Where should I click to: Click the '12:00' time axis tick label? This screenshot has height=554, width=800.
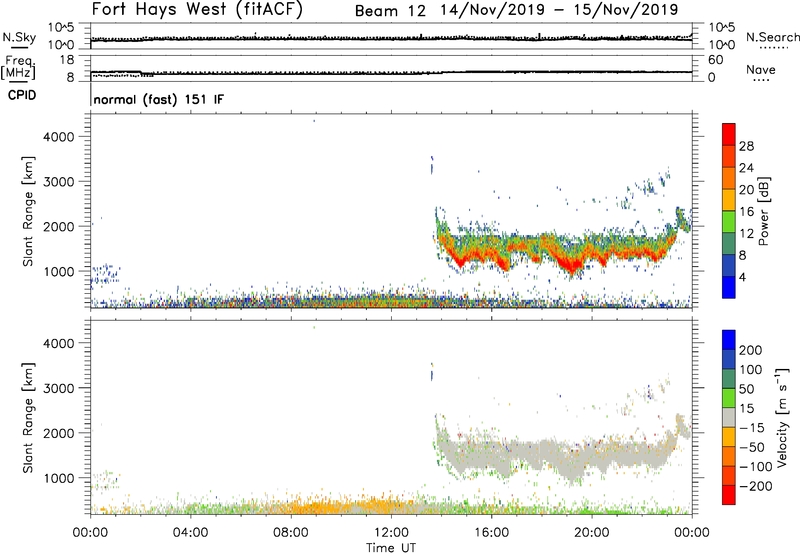[x=391, y=533]
